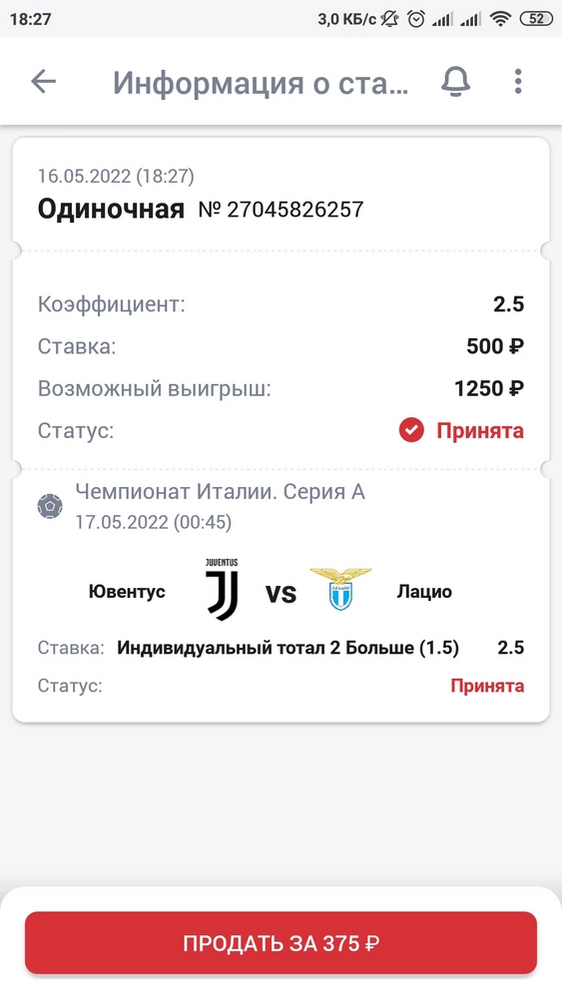This screenshot has width=562, height=999.
Task: Sell the bet for 375 ₽
Action: (281, 943)
